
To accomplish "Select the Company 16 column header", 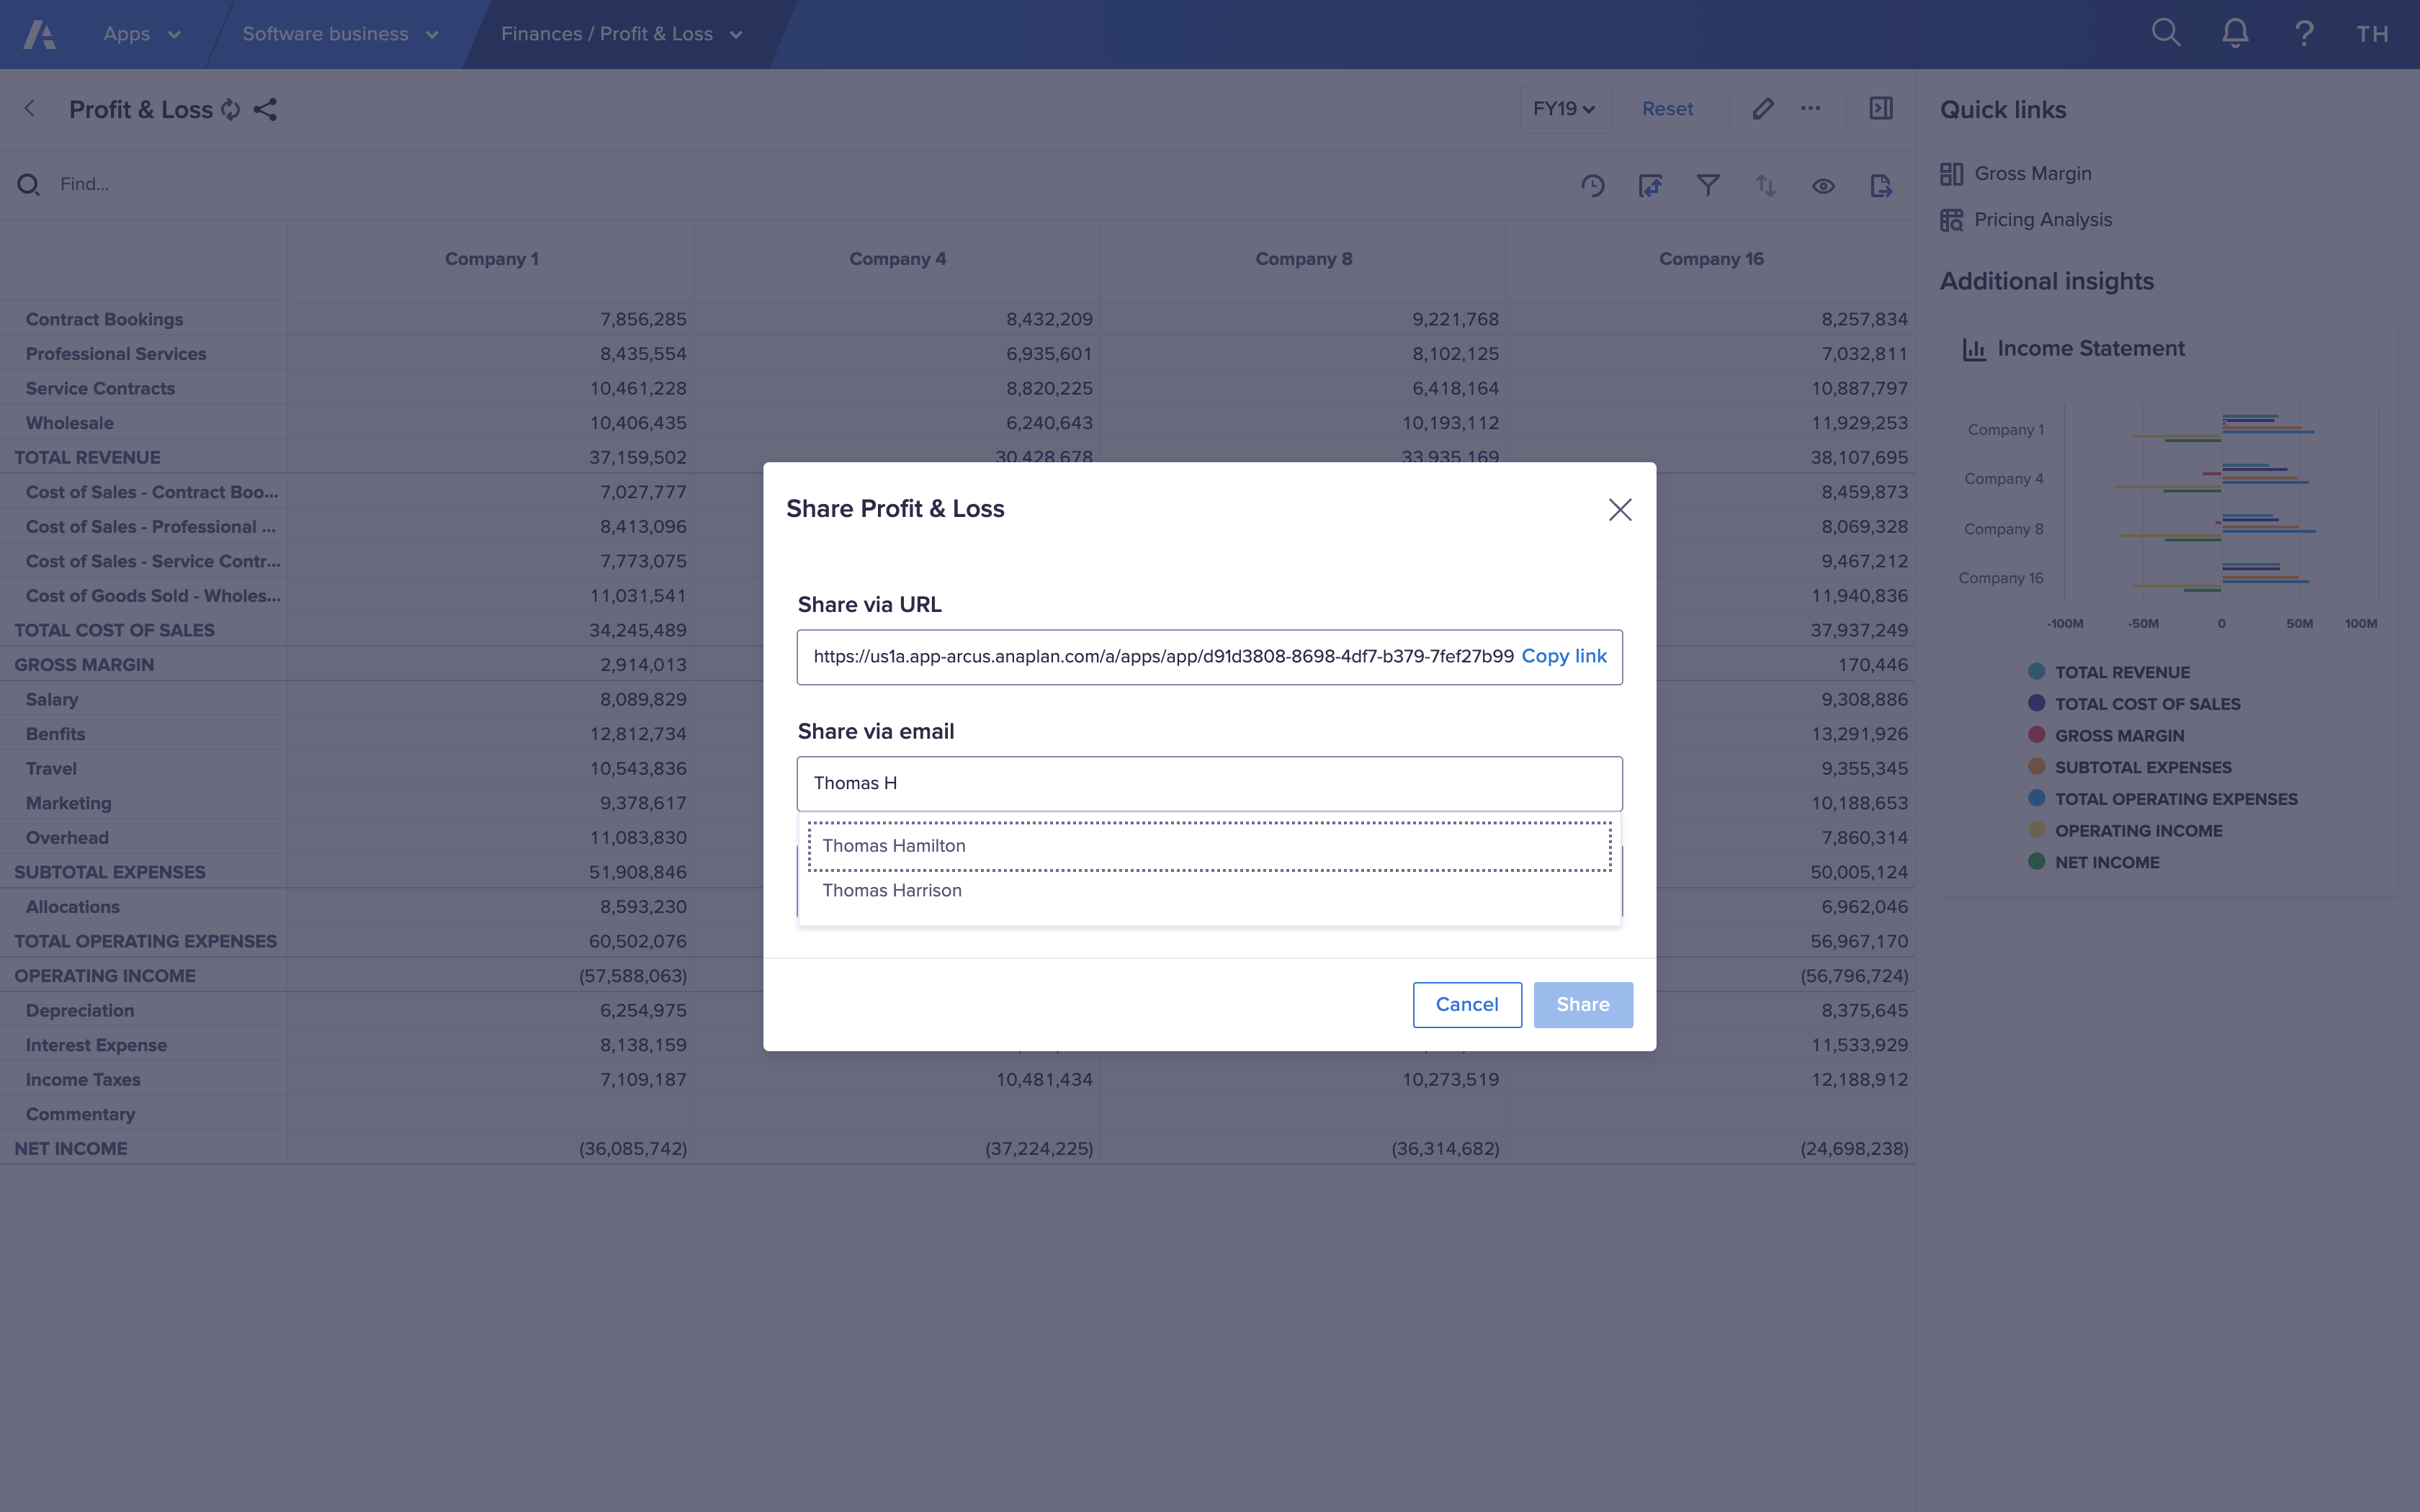I will 1711,259.
